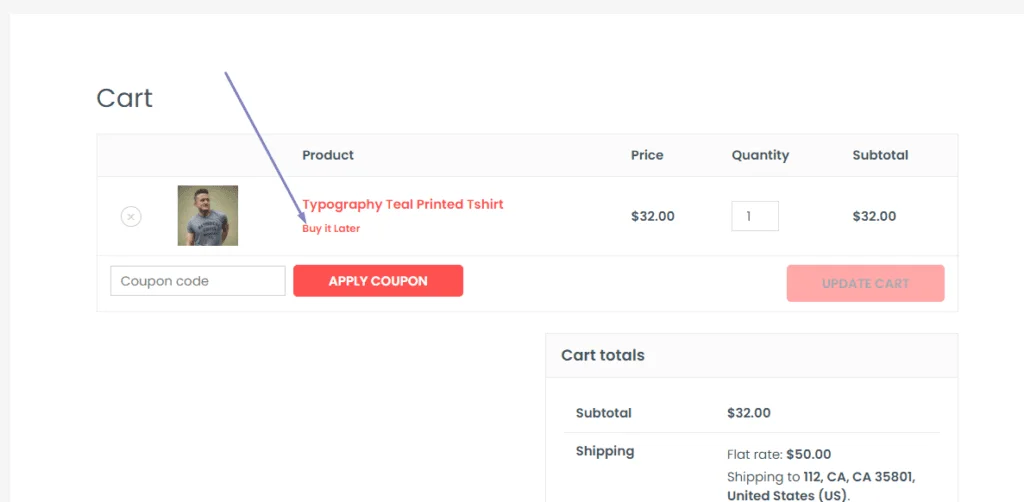The height and width of the screenshot is (502, 1024).
Task: Select the Product column header
Action: 328,155
